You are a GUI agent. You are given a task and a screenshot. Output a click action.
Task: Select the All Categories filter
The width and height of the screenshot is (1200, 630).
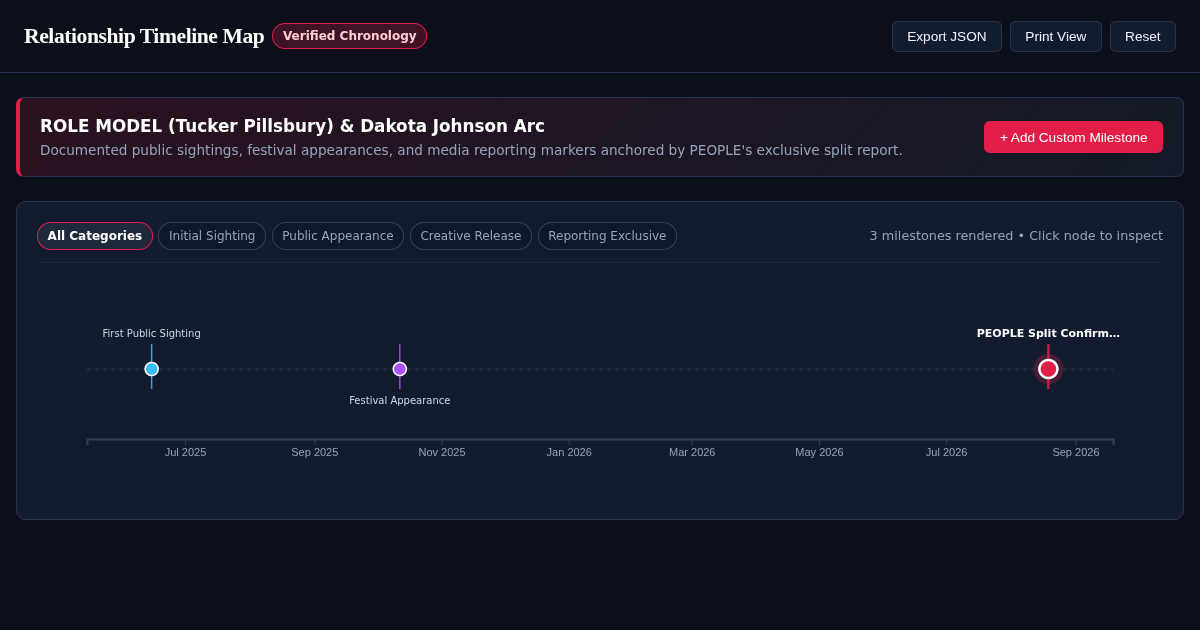(x=95, y=236)
